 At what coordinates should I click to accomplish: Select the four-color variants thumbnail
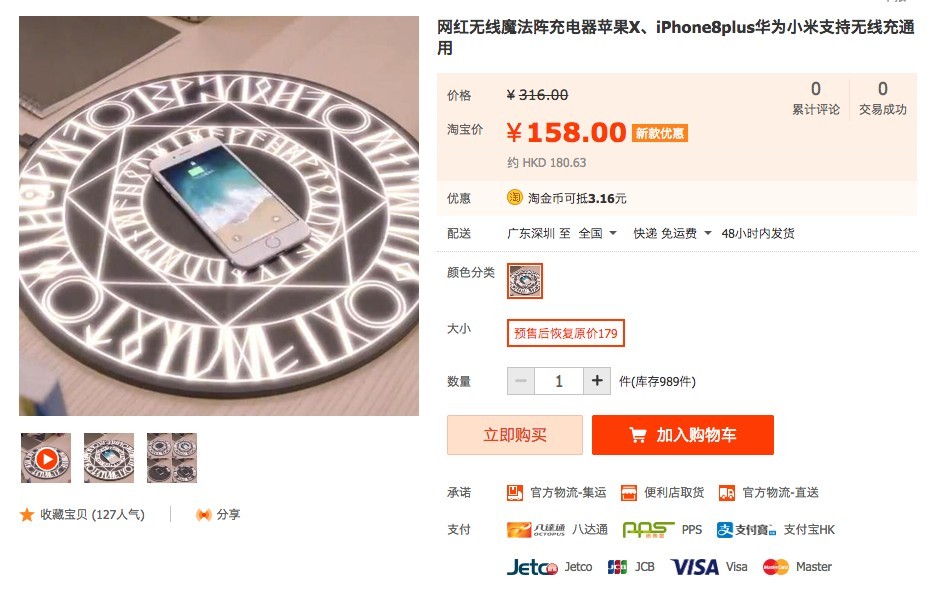pyautogui.click(x=172, y=458)
